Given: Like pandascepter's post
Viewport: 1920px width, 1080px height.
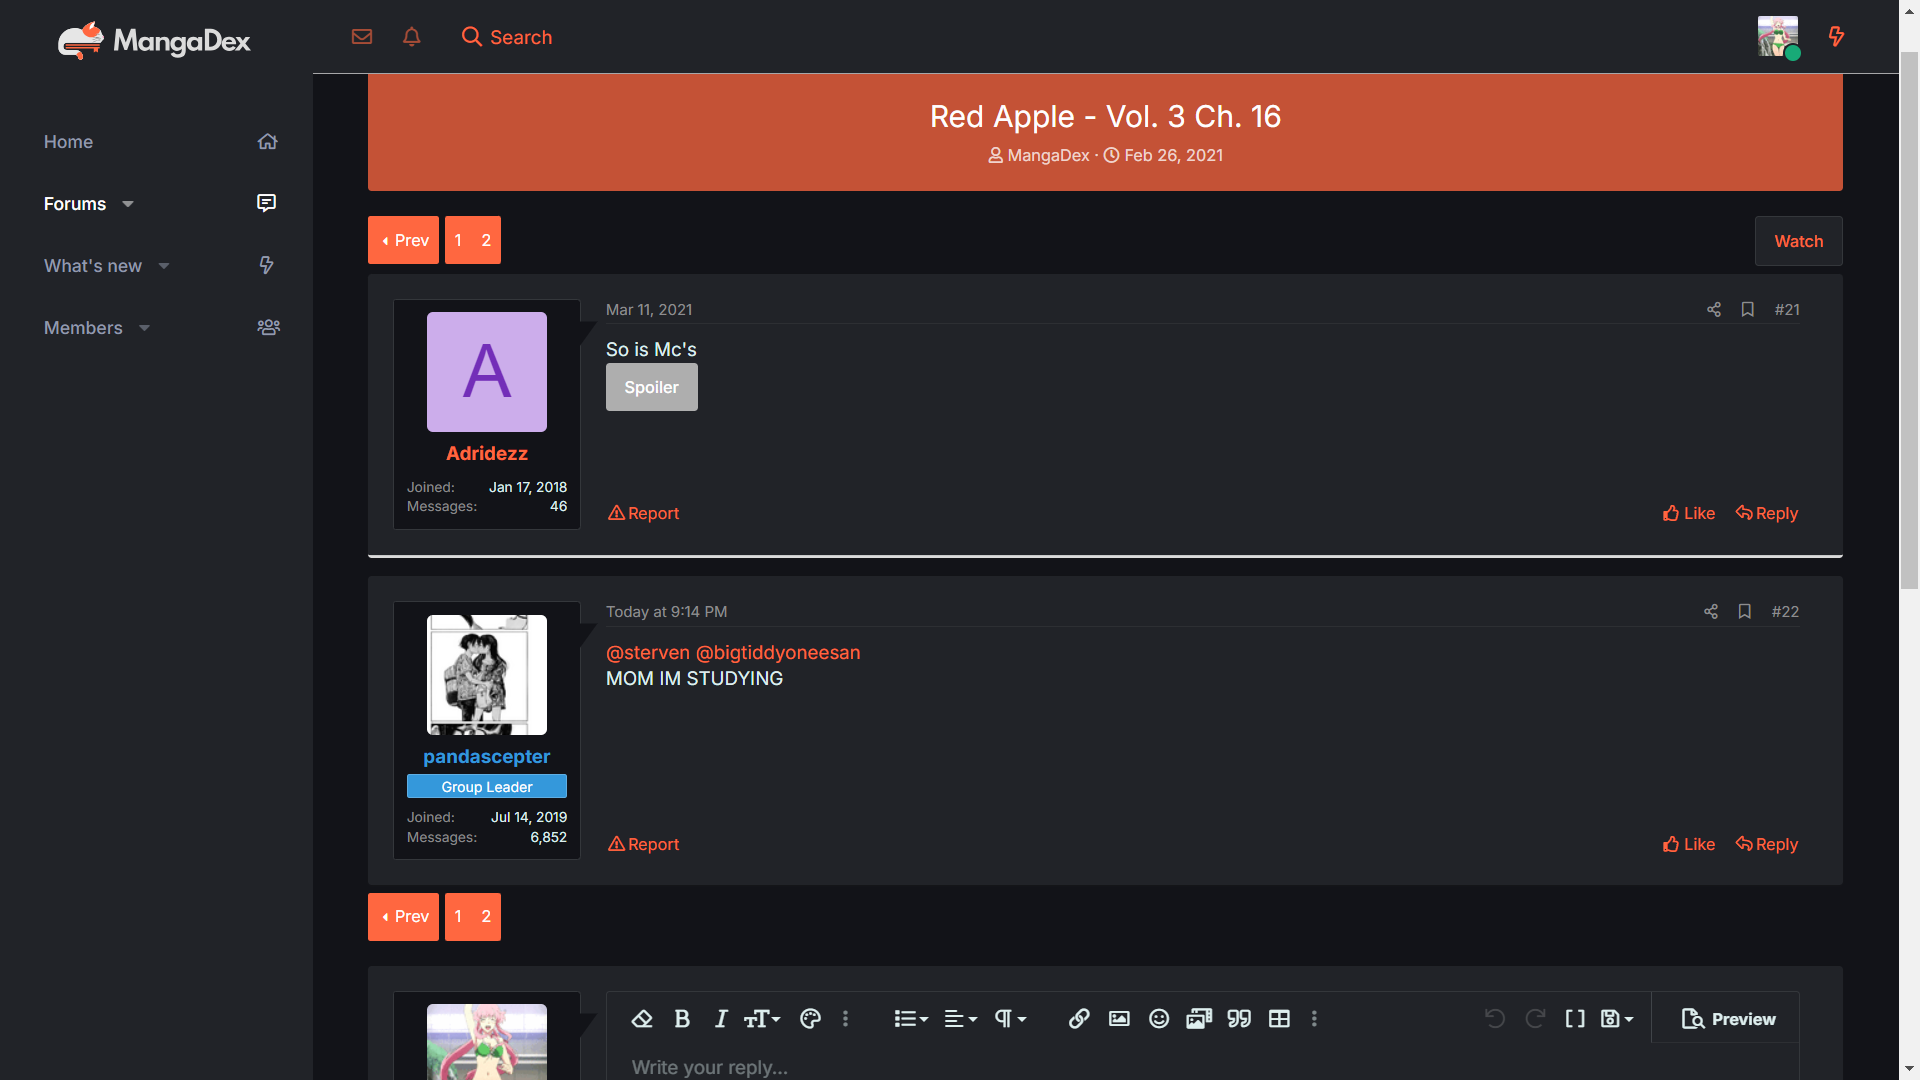Looking at the screenshot, I should [x=1689, y=844].
